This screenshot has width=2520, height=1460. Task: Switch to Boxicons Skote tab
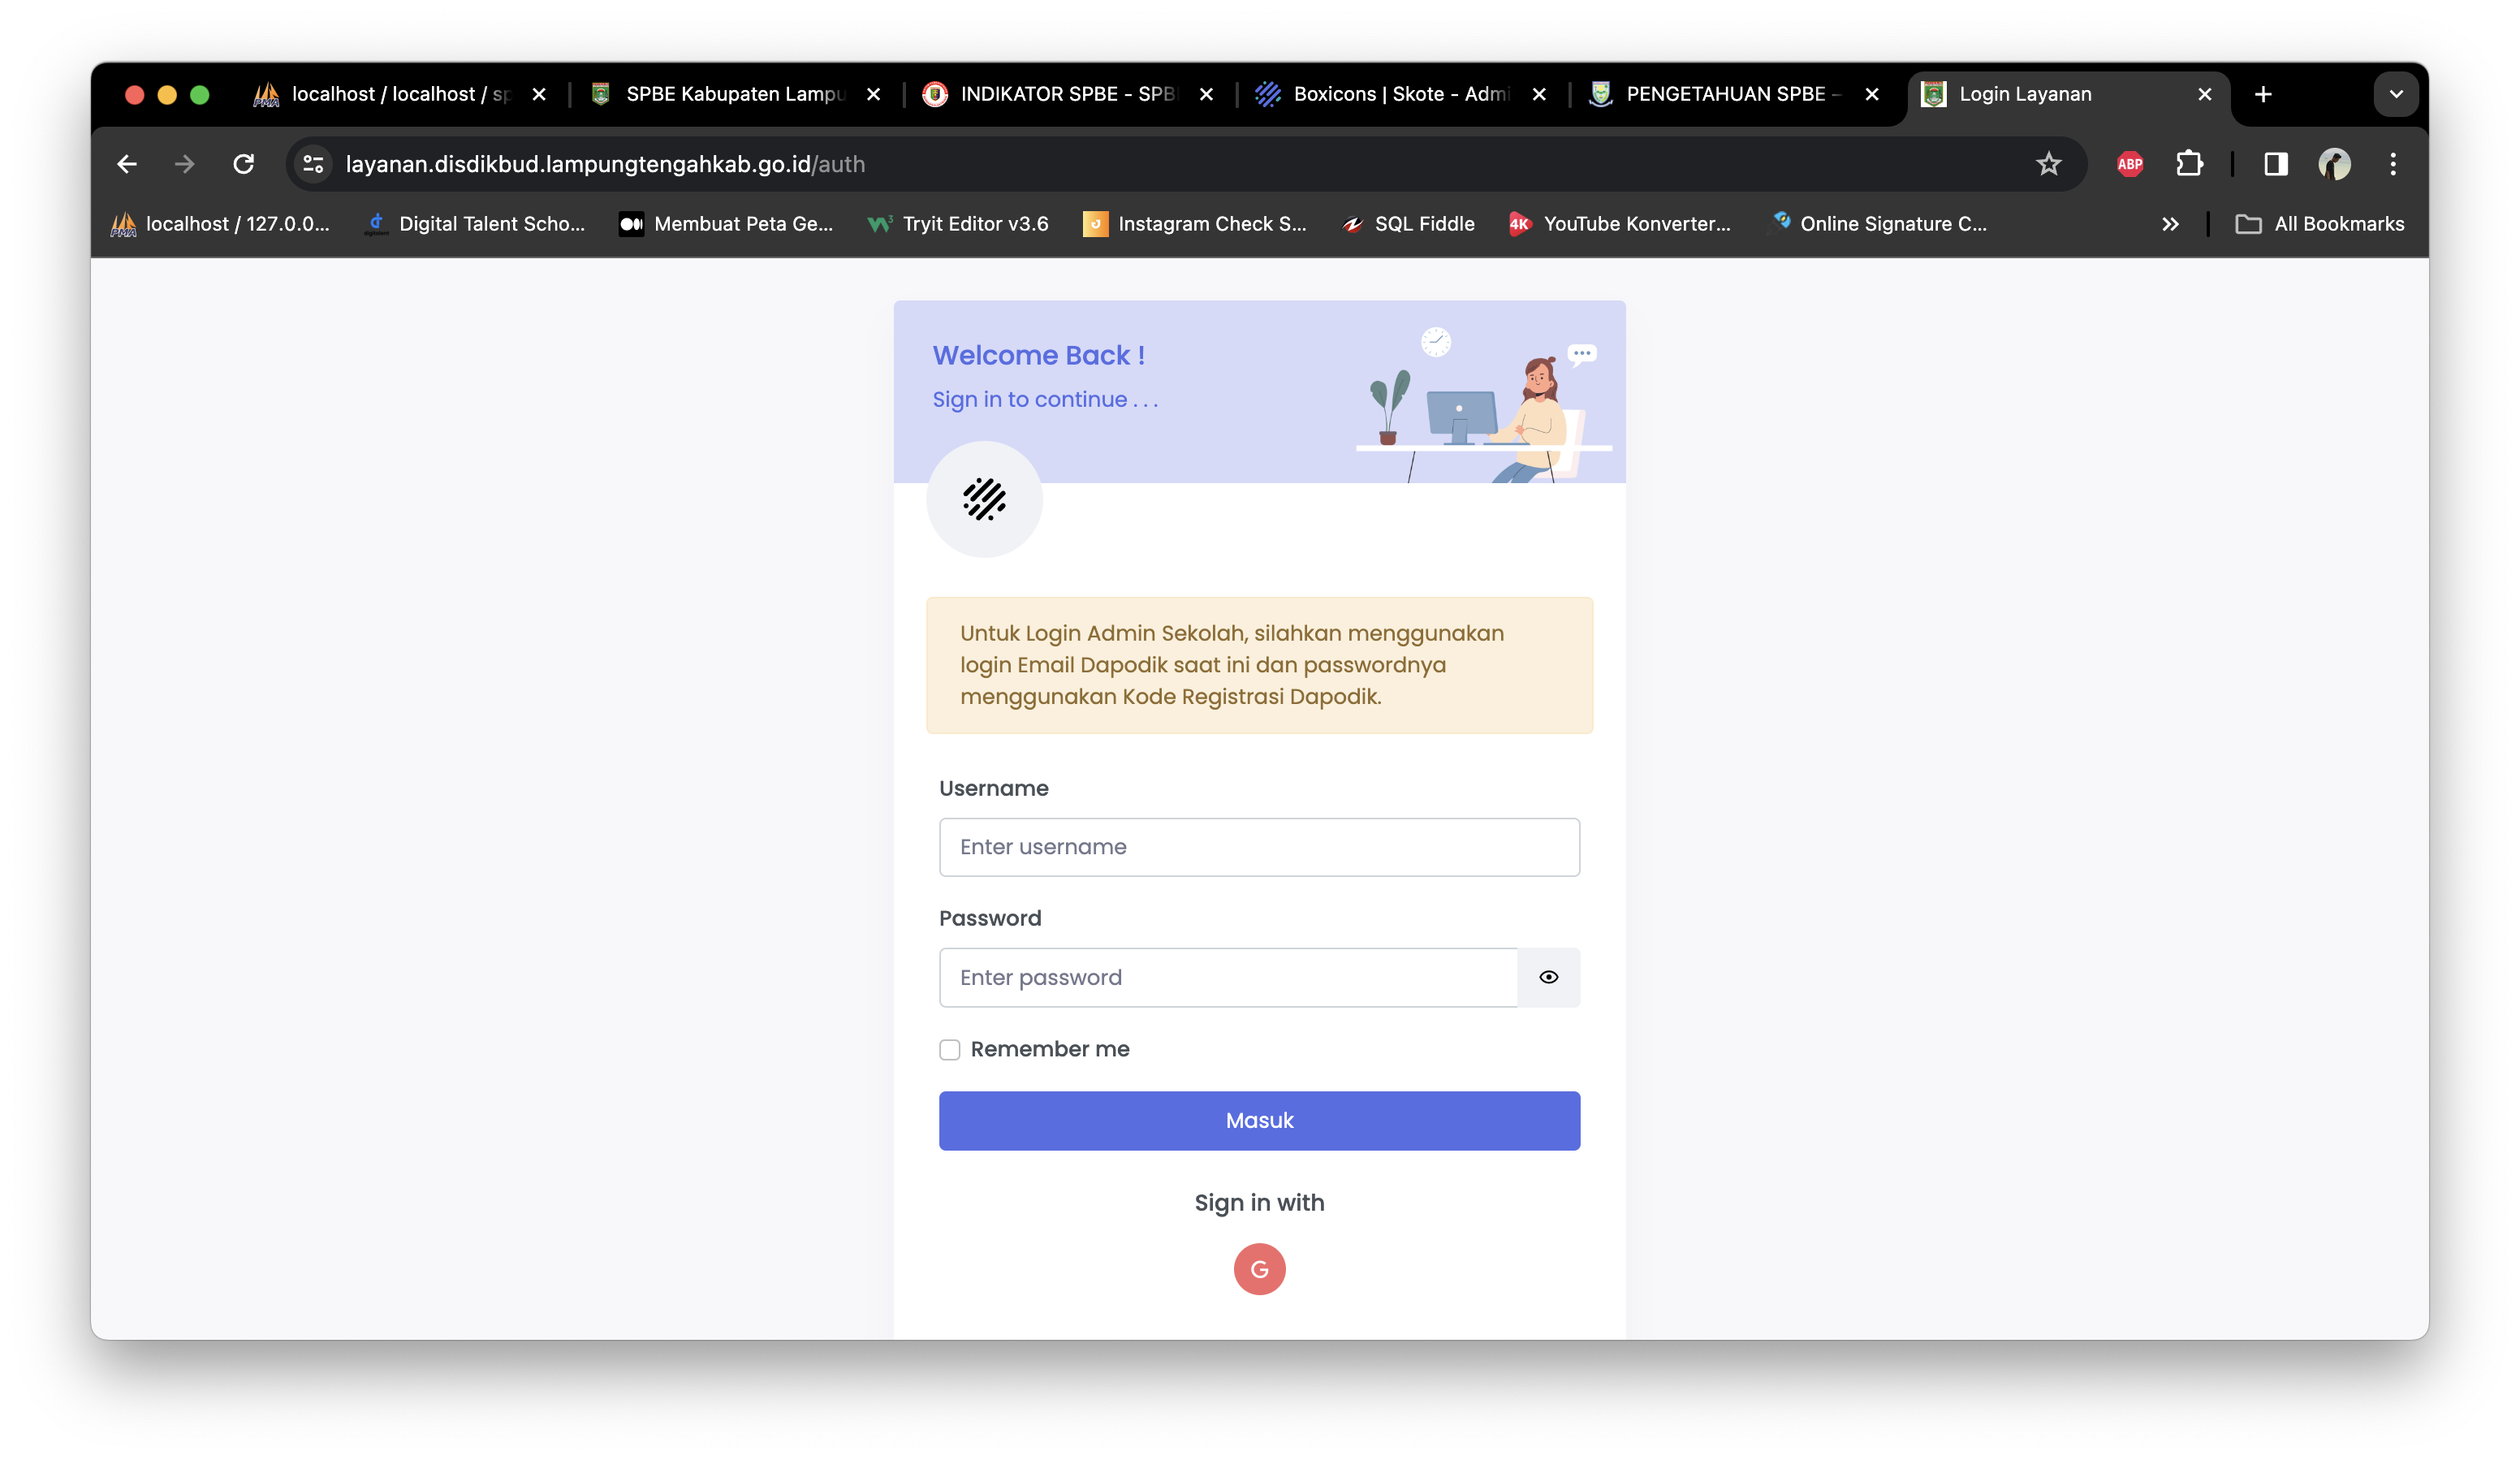click(x=1398, y=94)
